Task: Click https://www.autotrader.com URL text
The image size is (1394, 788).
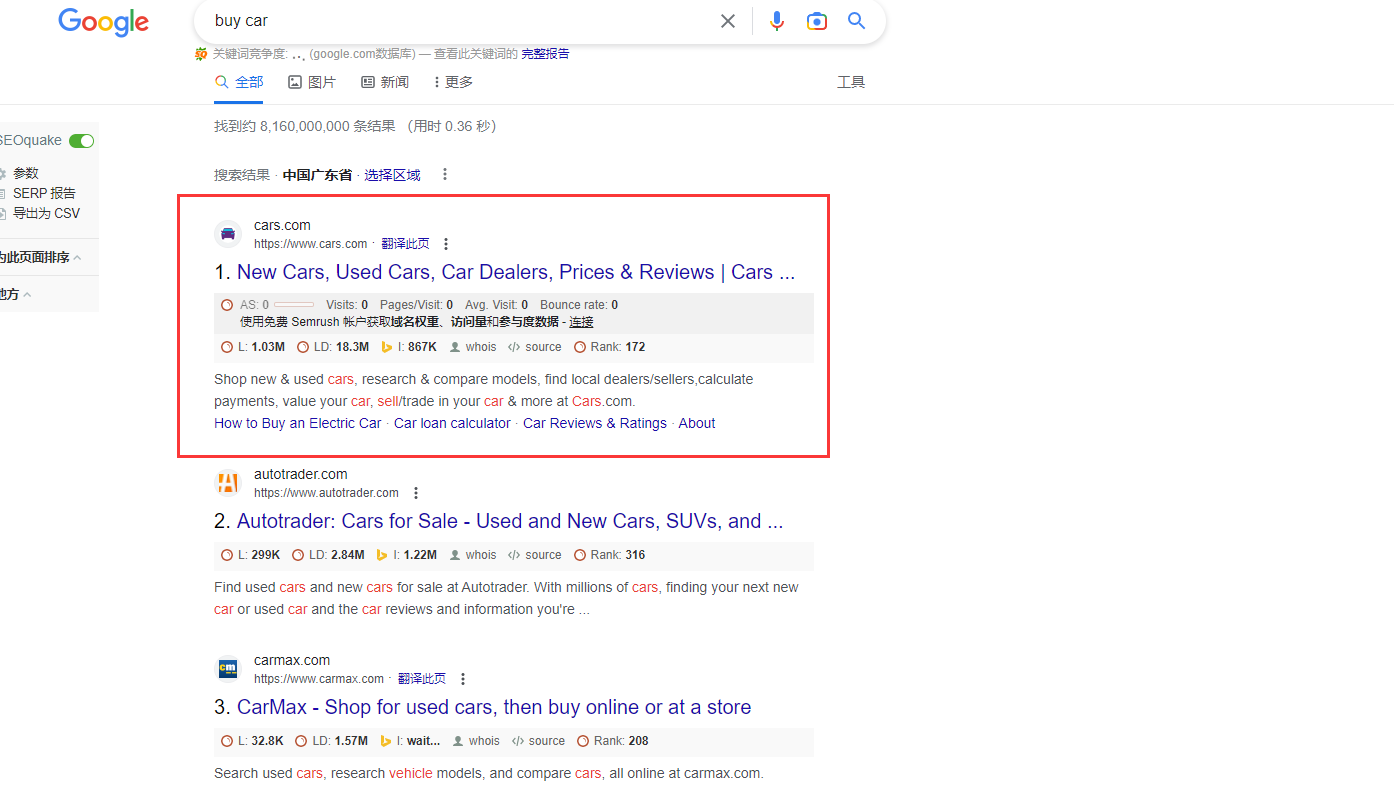Action: (326, 493)
